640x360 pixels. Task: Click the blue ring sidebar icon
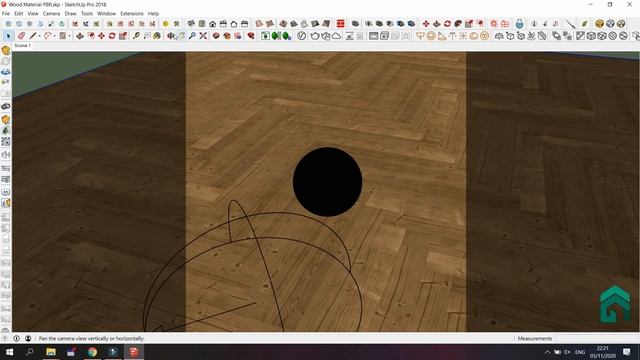point(6,72)
